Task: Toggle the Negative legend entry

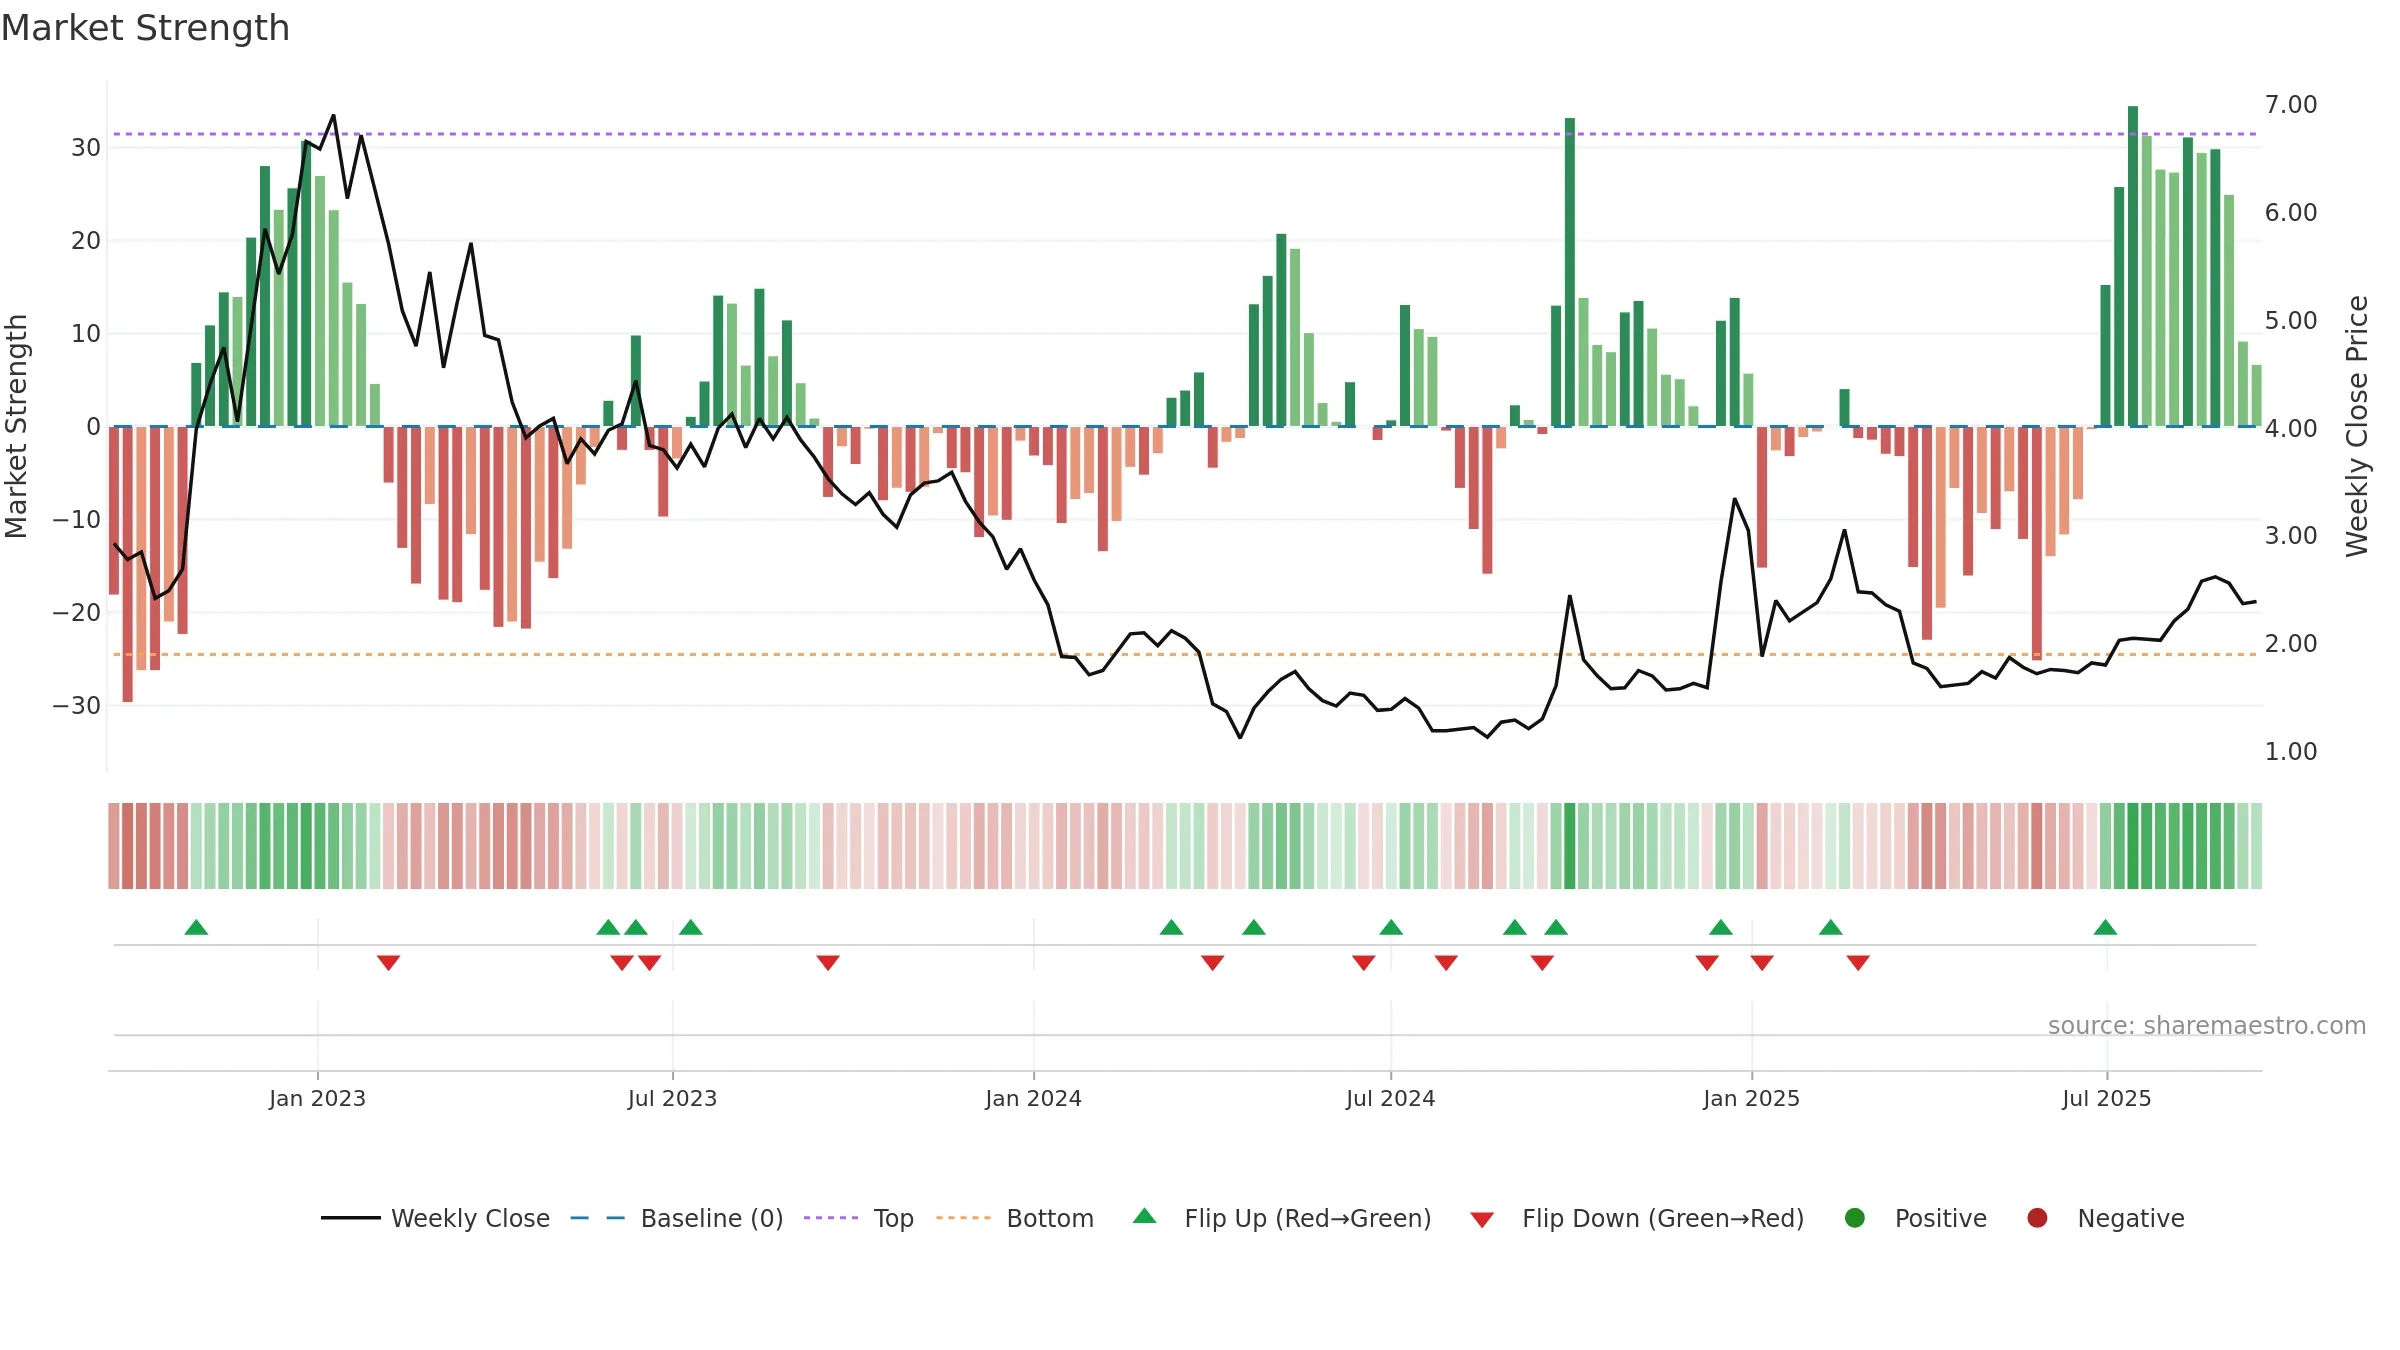Action: click(x=2105, y=1218)
